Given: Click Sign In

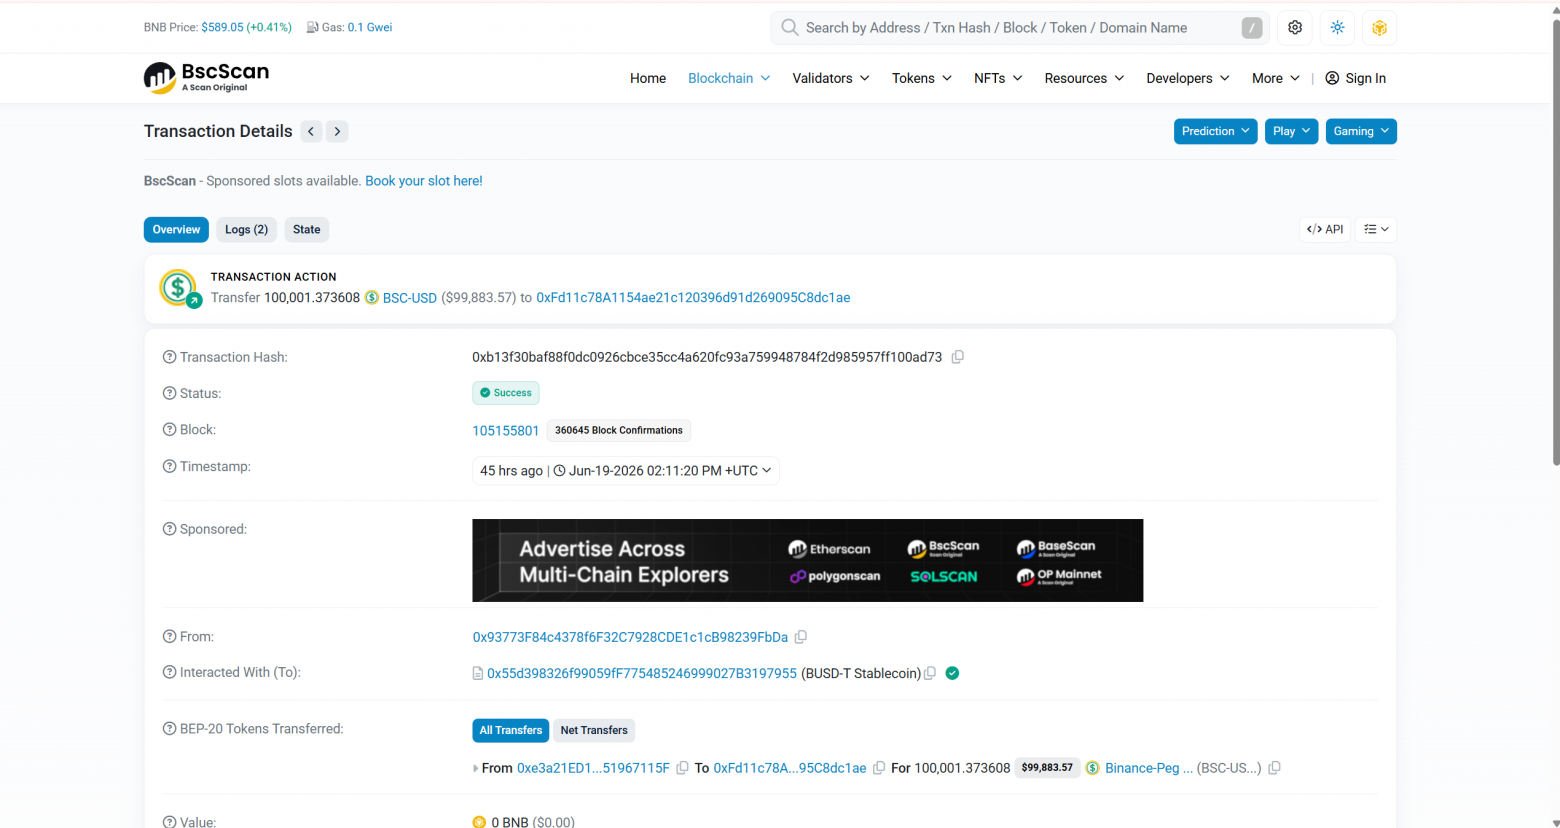Looking at the screenshot, I should (1355, 78).
